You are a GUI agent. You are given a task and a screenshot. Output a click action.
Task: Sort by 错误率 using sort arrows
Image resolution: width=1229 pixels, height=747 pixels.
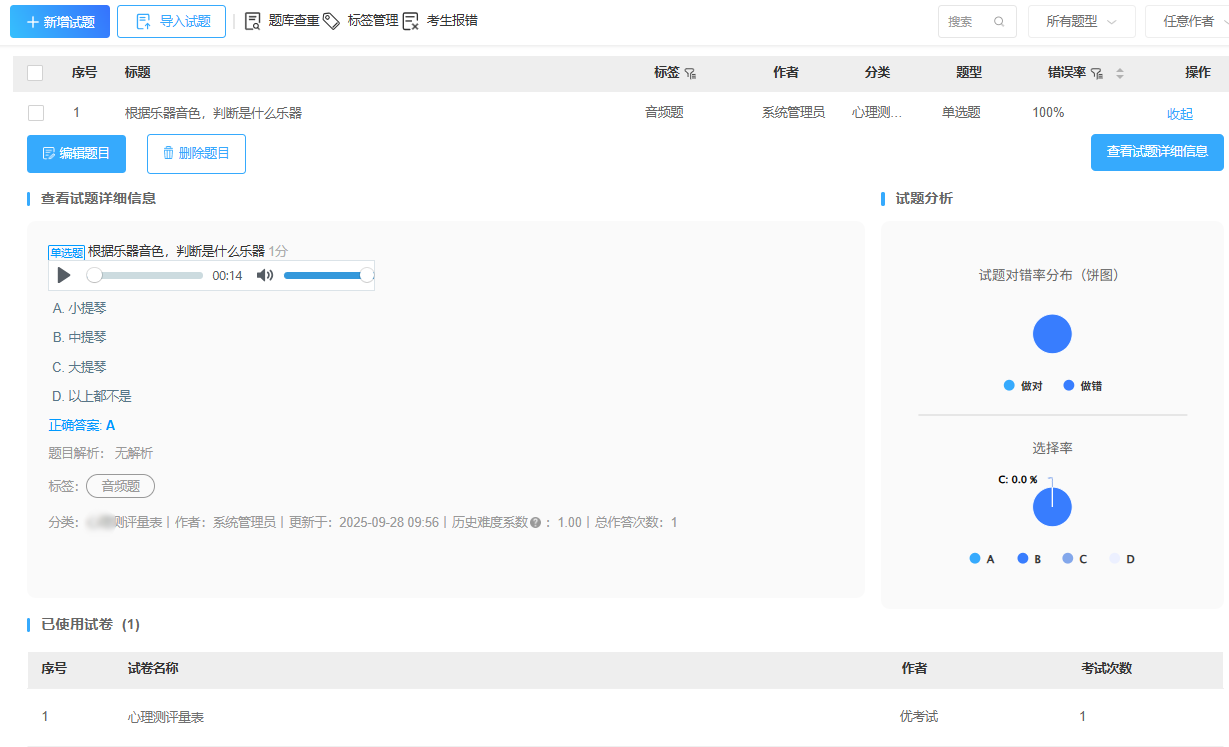pyautogui.click(x=1120, y=73)
